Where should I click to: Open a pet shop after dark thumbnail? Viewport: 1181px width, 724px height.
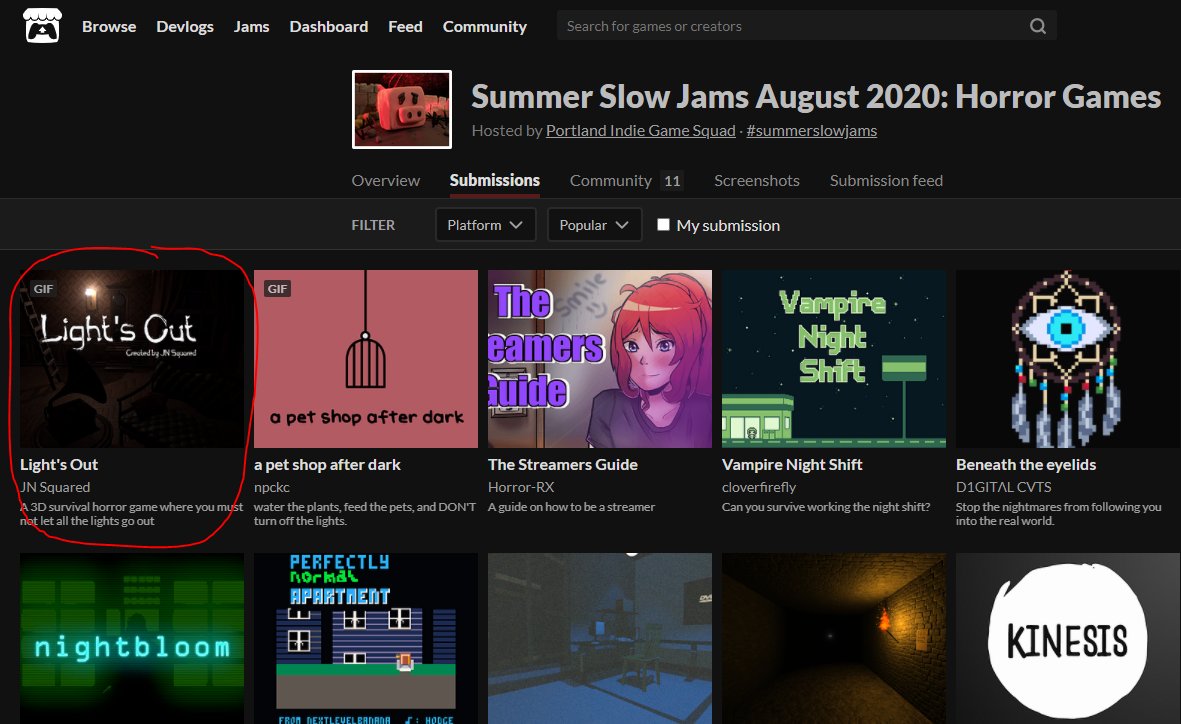[365, 359]
